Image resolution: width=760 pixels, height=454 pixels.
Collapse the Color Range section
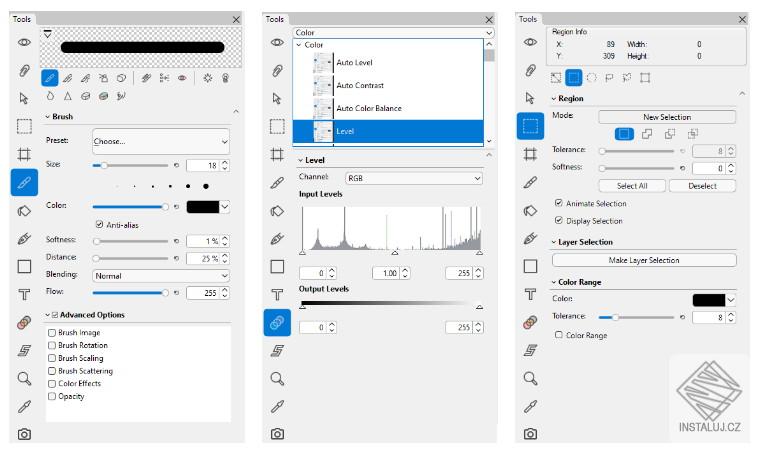(554, 282)
